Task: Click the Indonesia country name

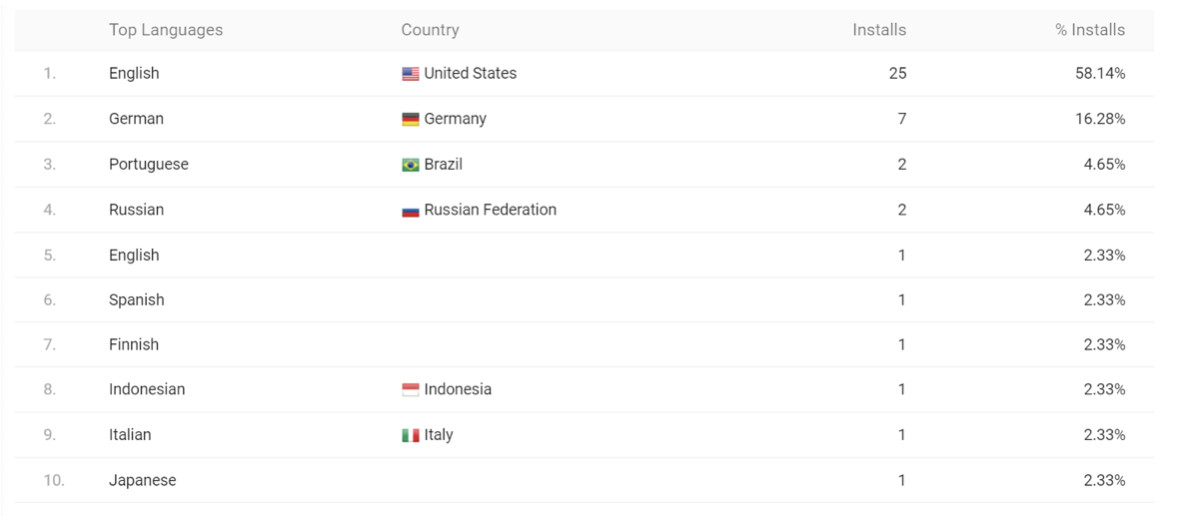Action: click(457, 390)
